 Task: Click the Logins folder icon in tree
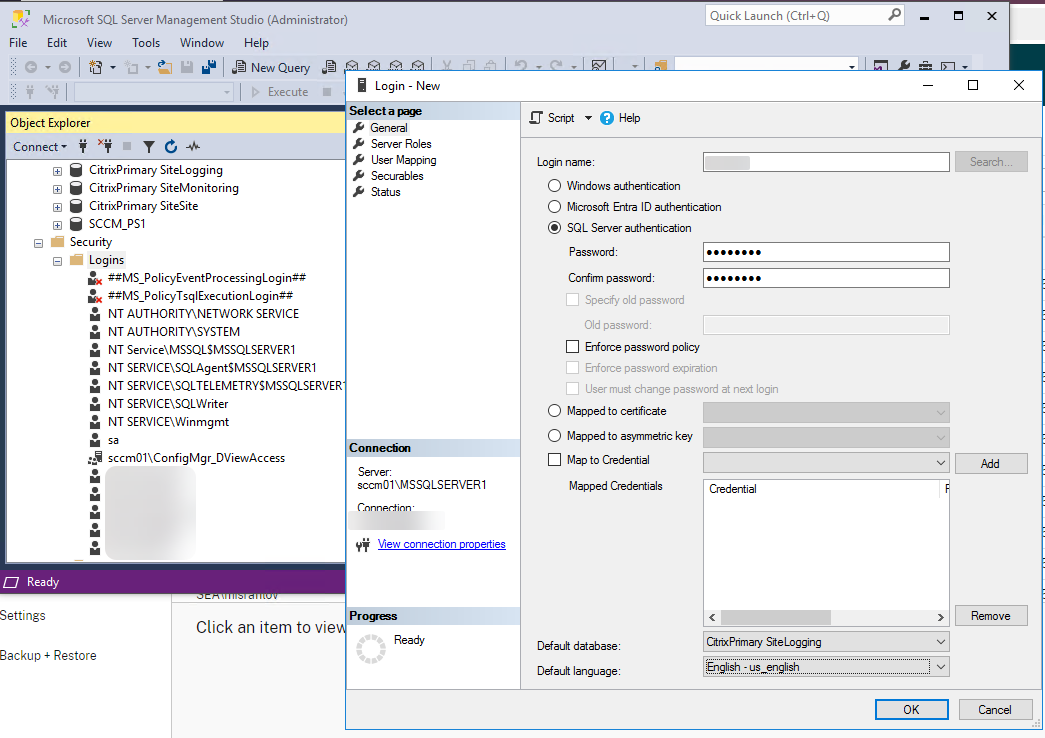[77, 260]
